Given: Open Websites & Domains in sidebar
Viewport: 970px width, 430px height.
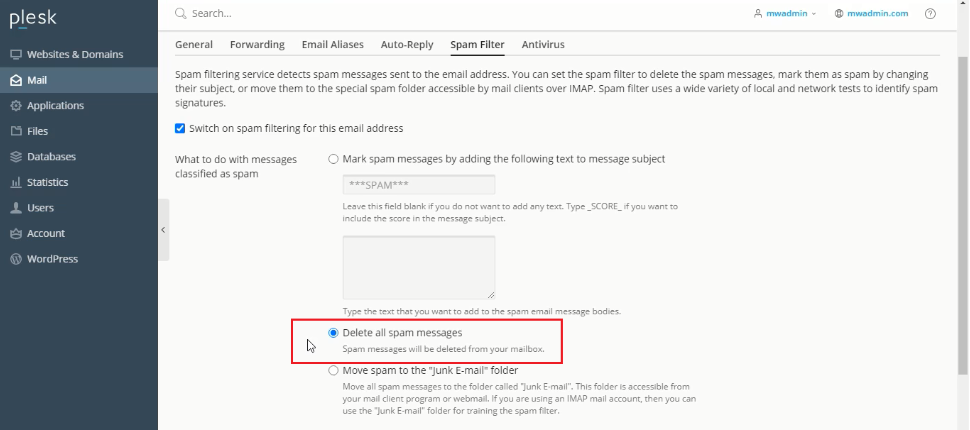Looking at the screenshot, I should (79, 54).
